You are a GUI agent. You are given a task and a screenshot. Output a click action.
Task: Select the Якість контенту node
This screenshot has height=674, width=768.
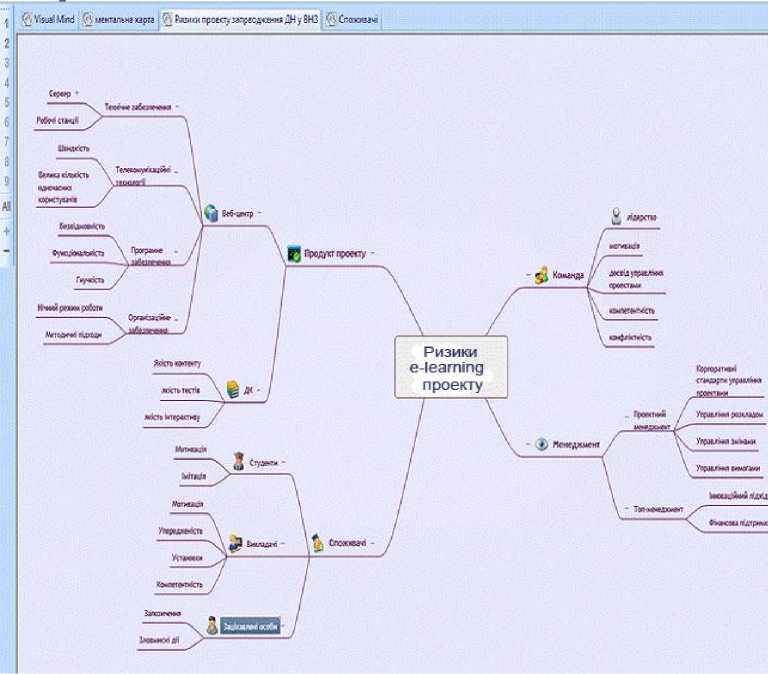point(177,363)
